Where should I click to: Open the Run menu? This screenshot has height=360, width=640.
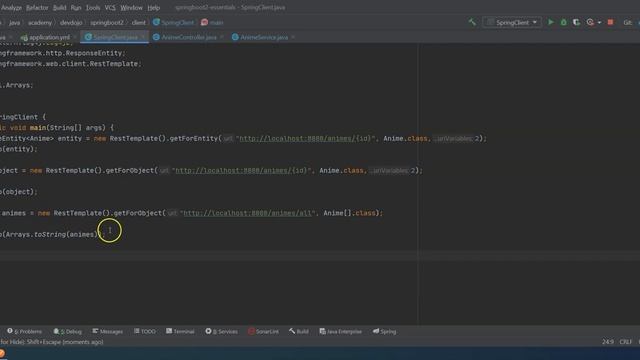pos(76,8)
